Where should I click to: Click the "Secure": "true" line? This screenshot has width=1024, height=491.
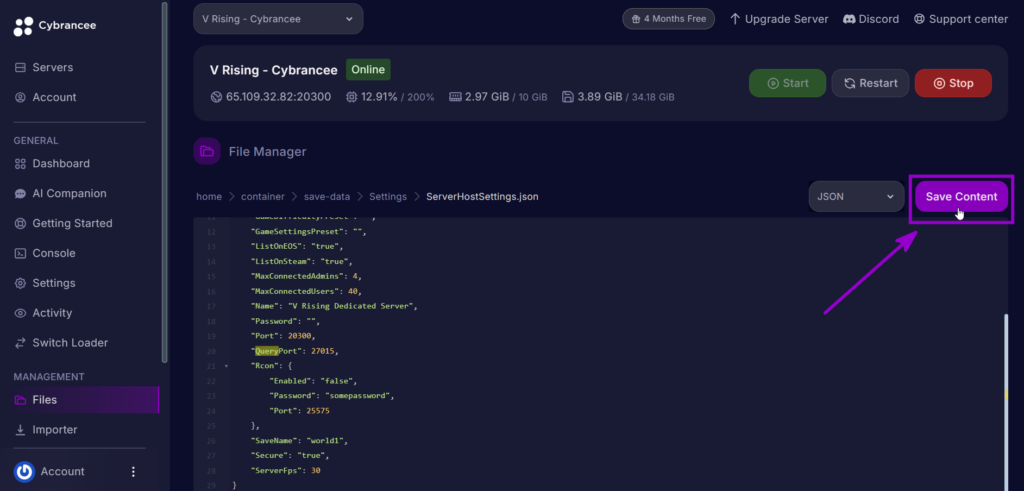291,456
